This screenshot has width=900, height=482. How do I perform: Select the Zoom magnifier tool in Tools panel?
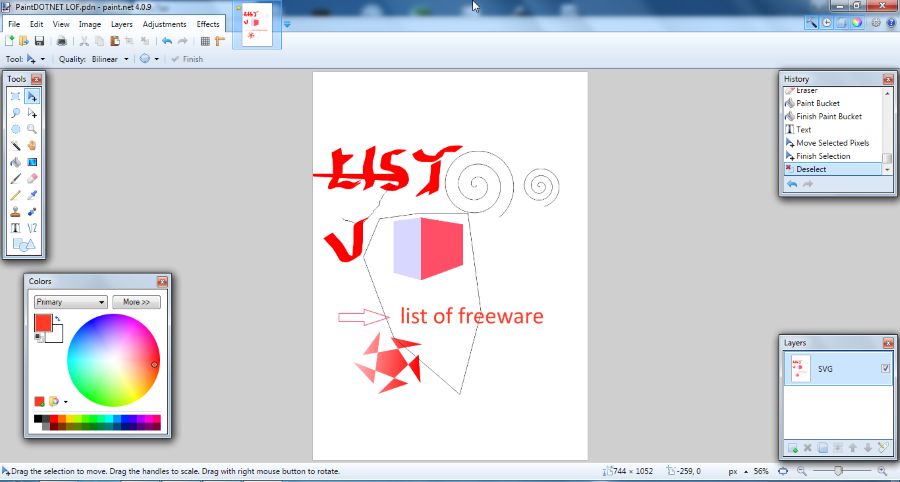[x=32, y=129]
